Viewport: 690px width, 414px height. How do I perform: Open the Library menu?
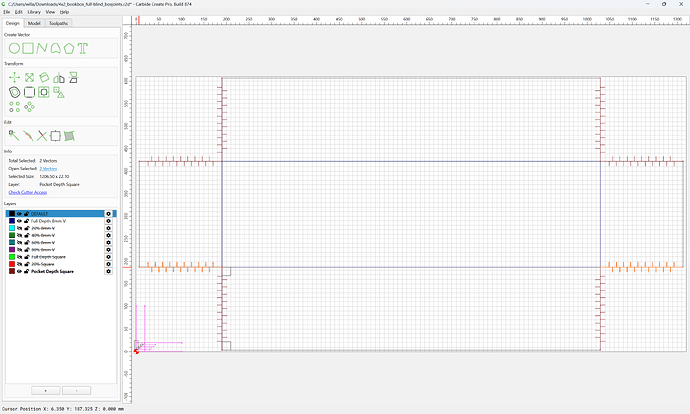point(34,12)
